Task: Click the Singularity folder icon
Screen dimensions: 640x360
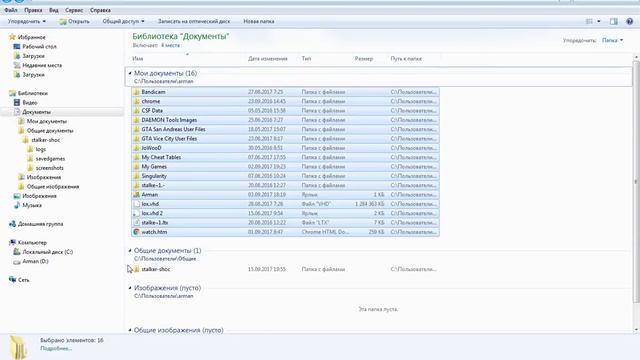Action: [x=136, y=176]
